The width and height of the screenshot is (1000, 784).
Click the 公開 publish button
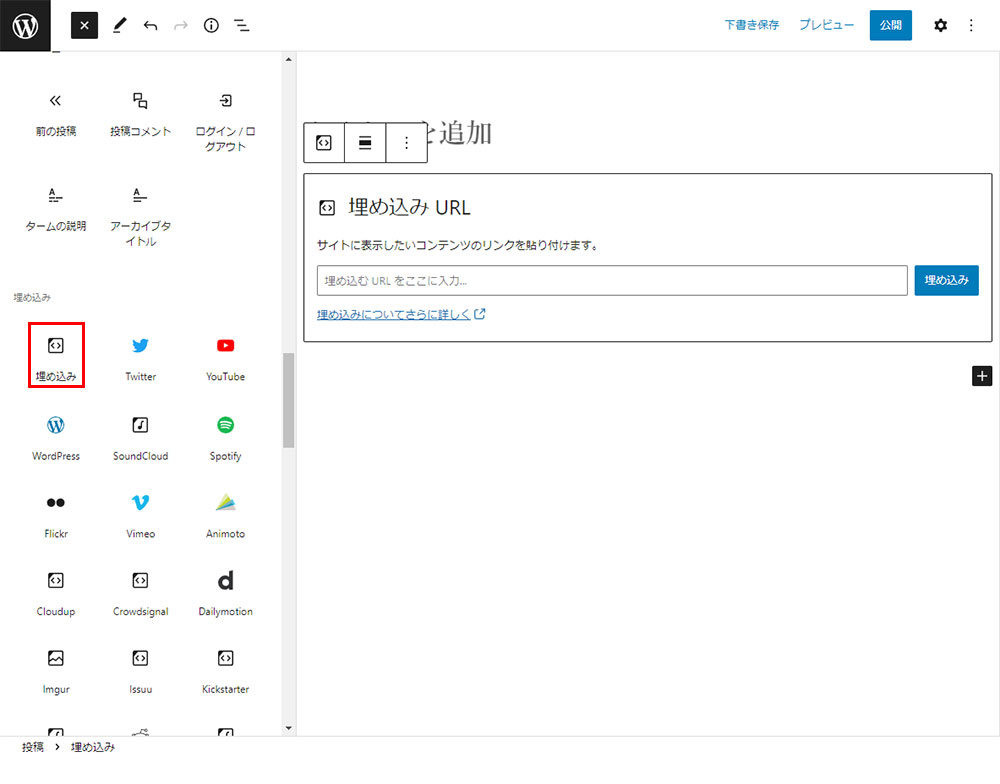(890, 25)
